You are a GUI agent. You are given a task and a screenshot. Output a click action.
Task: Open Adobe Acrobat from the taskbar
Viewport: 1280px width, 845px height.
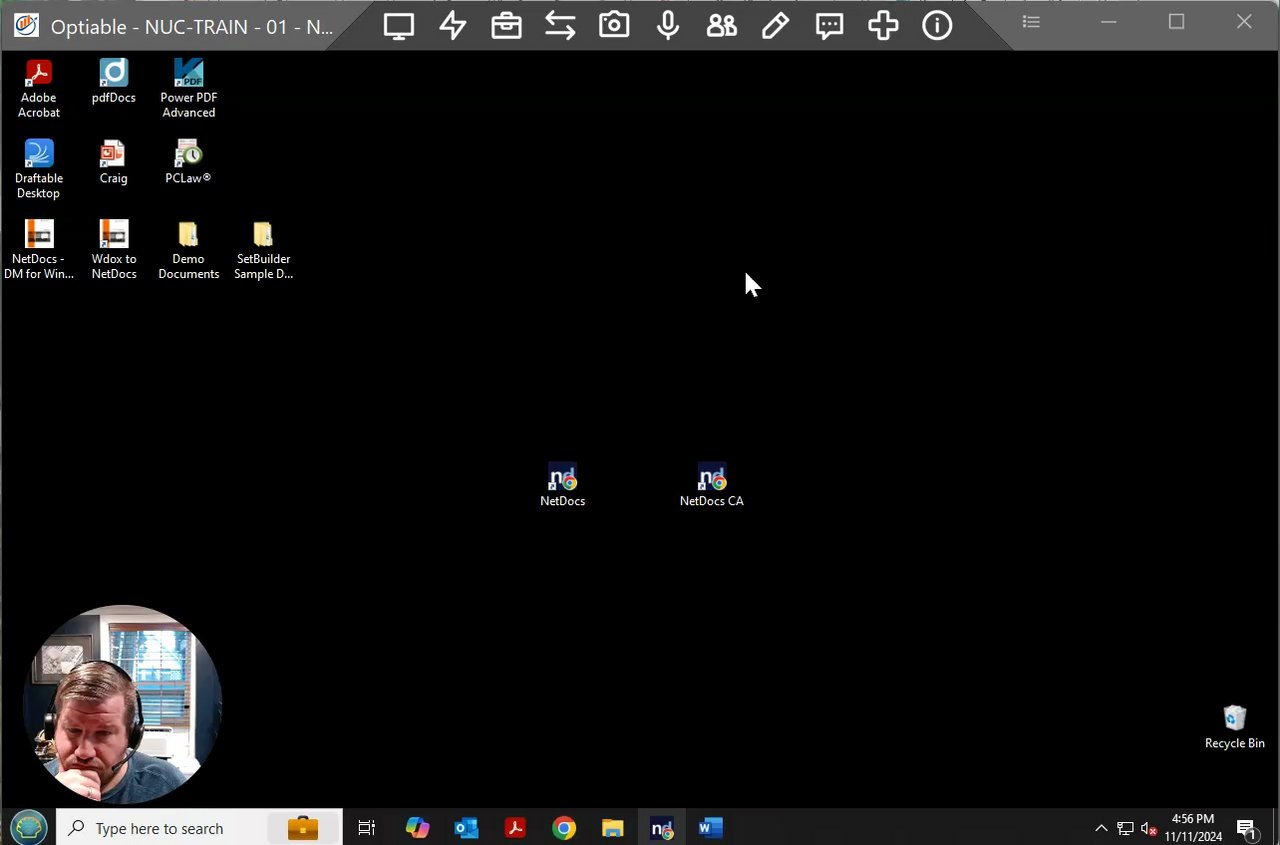(x=515, y=828)
